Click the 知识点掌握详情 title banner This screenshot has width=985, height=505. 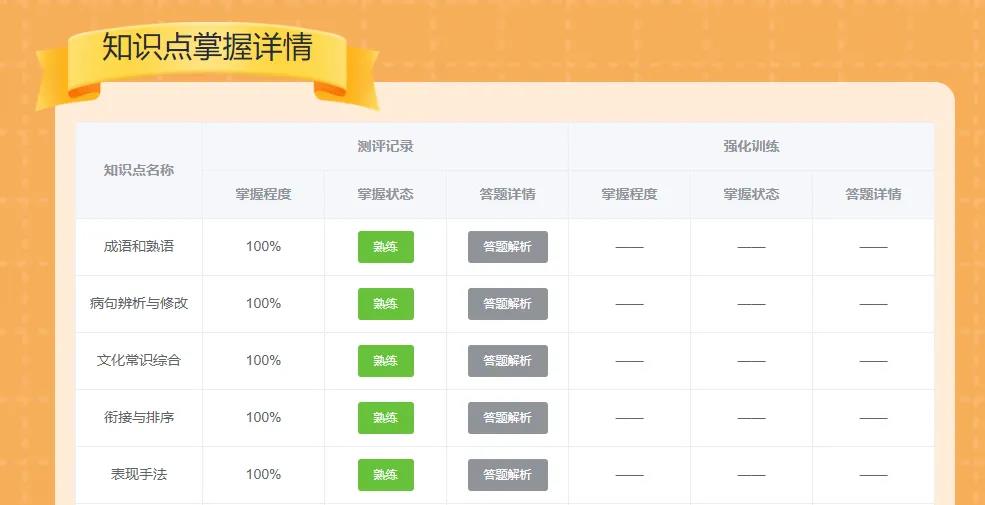(207, 48)
